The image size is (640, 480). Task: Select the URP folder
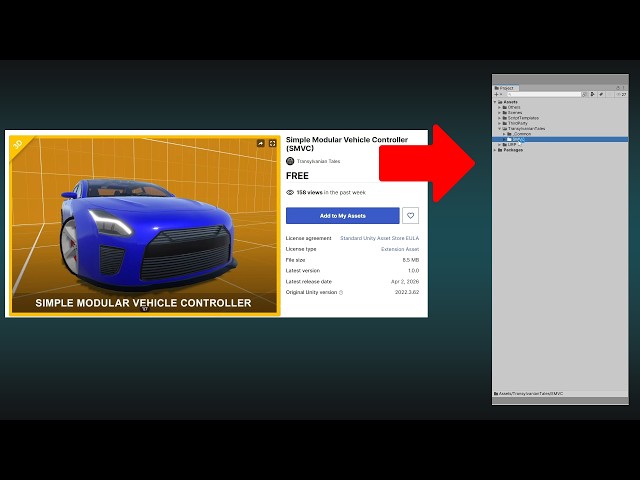pyautogui.click(x=509, y=144)
